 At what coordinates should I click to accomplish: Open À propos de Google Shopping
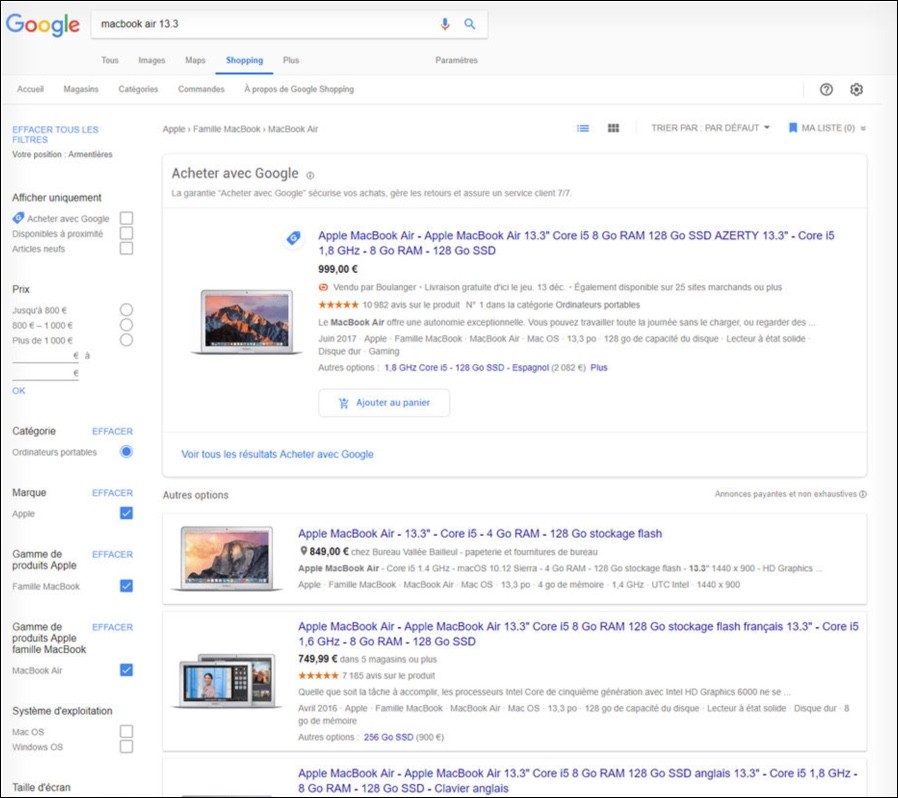point(299,89)
